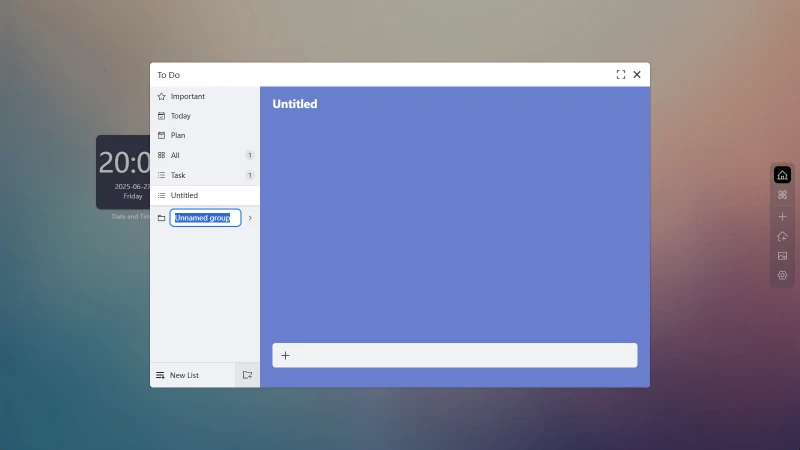This screenshot has height=450, width=800.
Task: Click the Important star icon
Action: 161,96
